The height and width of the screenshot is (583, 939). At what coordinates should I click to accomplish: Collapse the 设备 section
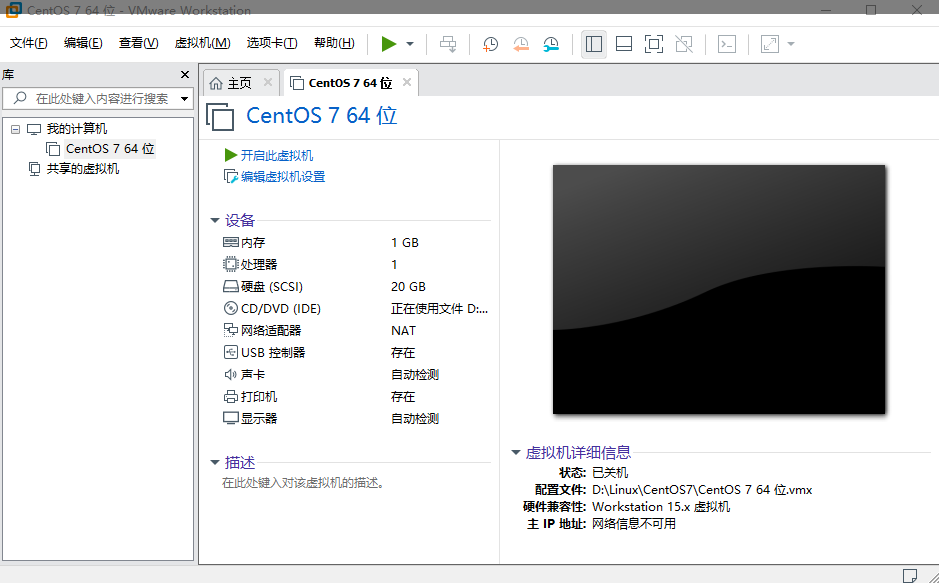coord(214,220)
